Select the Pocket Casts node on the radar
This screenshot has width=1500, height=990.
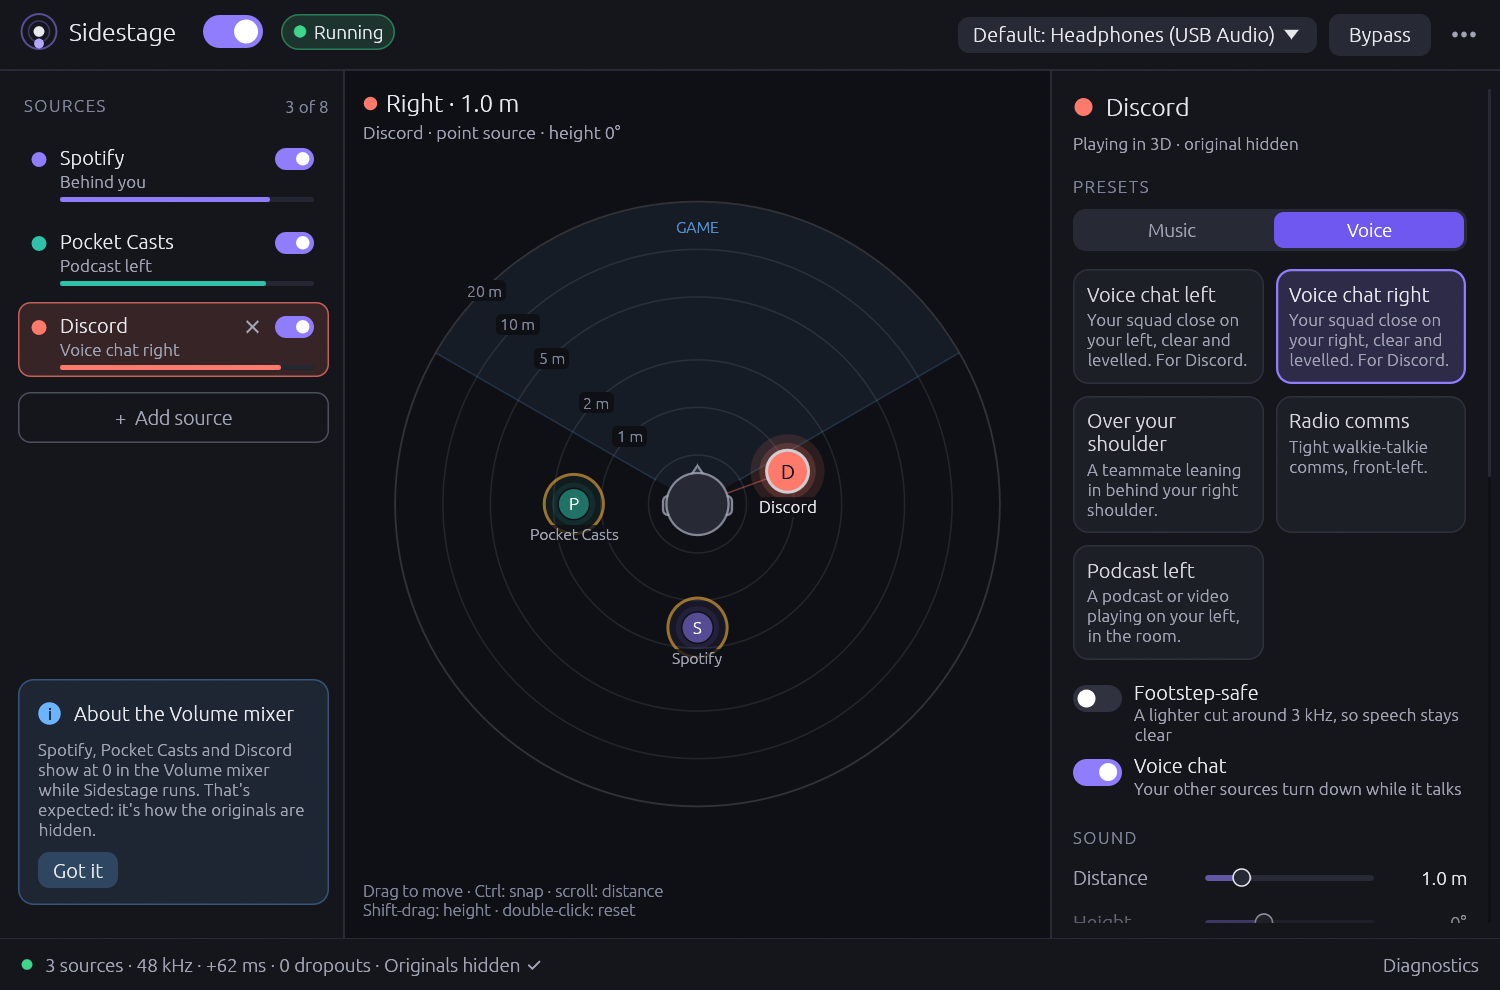pos(573,504)
